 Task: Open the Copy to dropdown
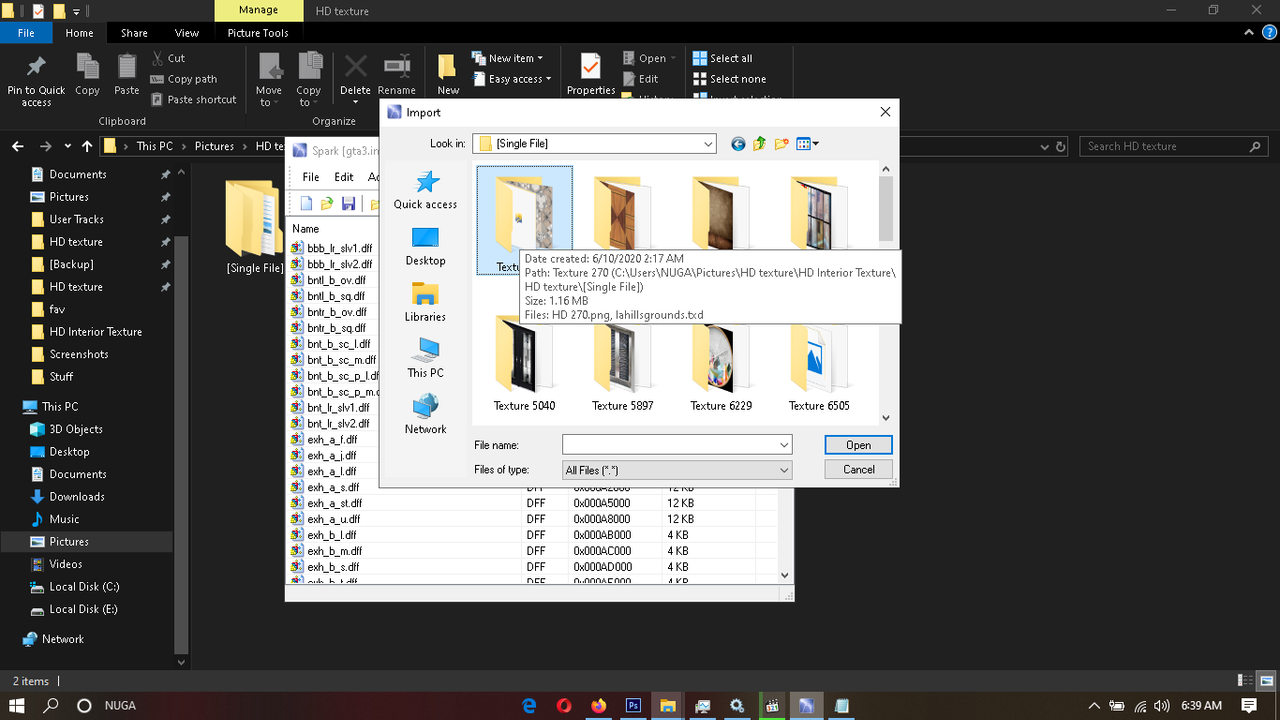point(309,80)
